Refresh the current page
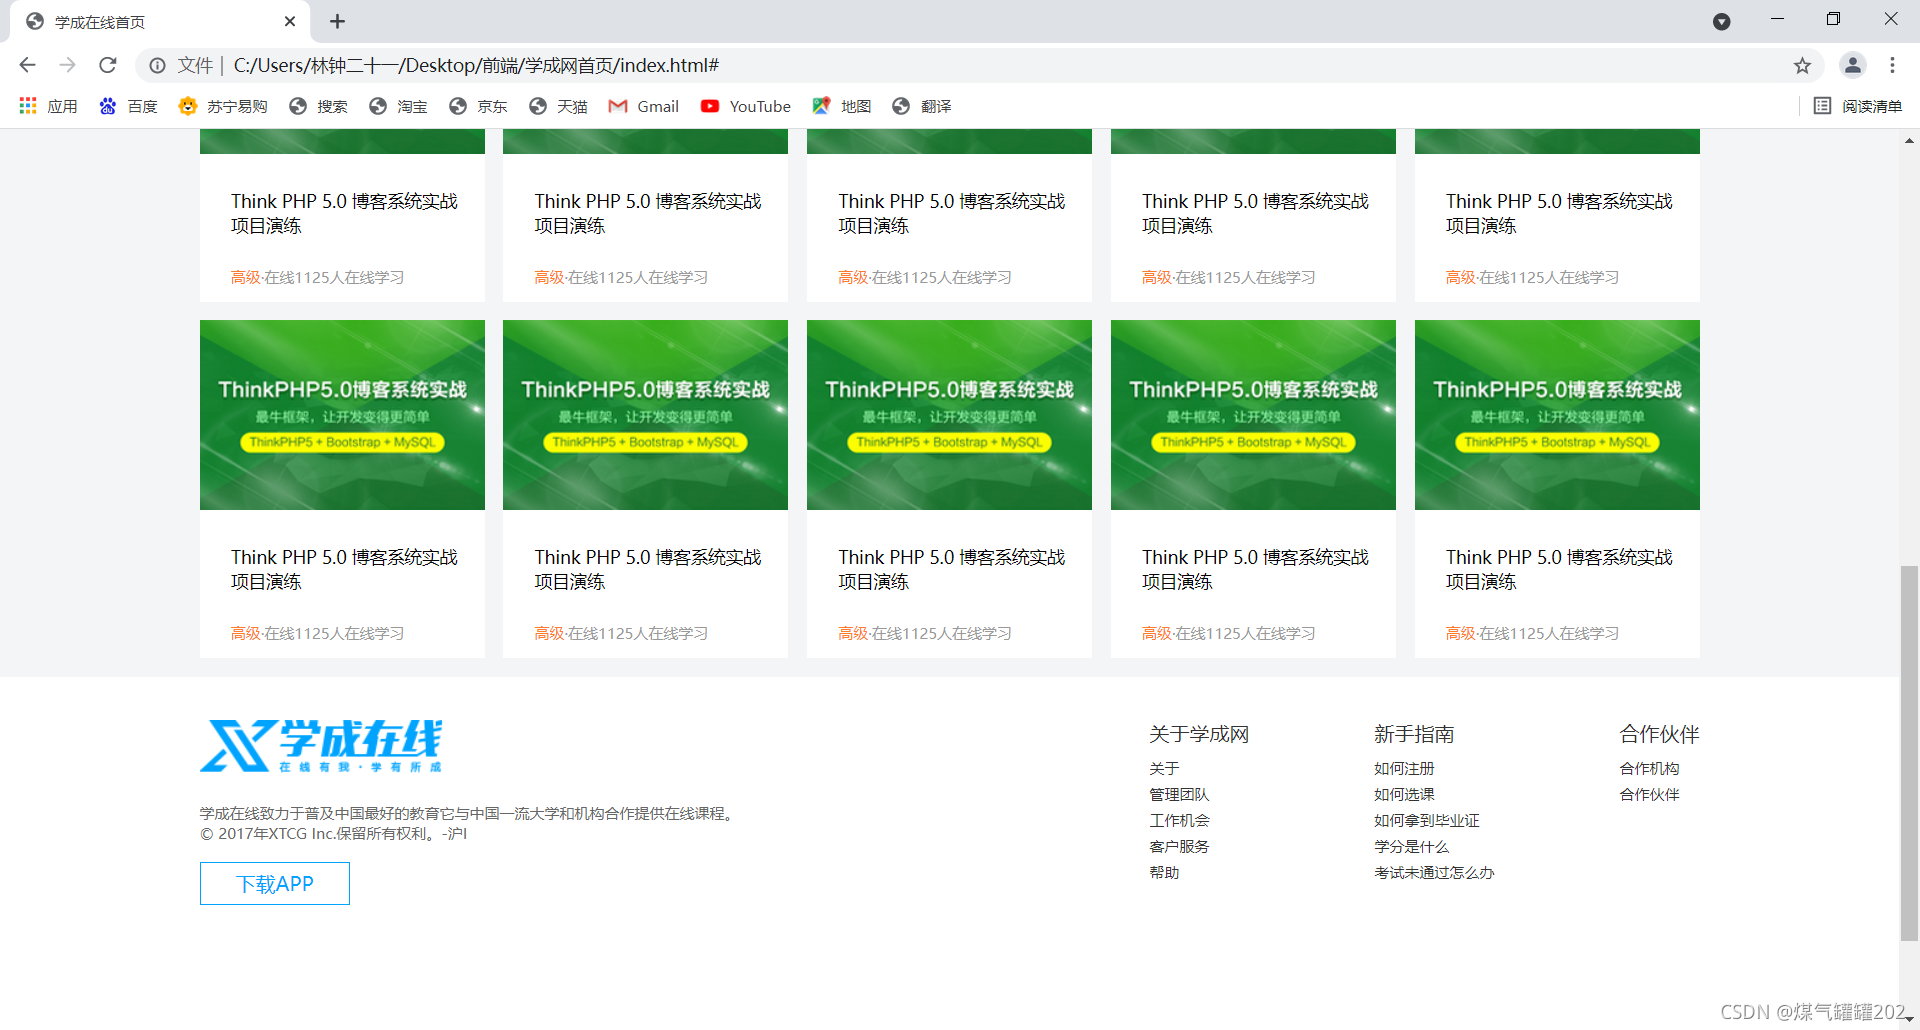Screen dimensions: 1920x1030 point(107,65)
